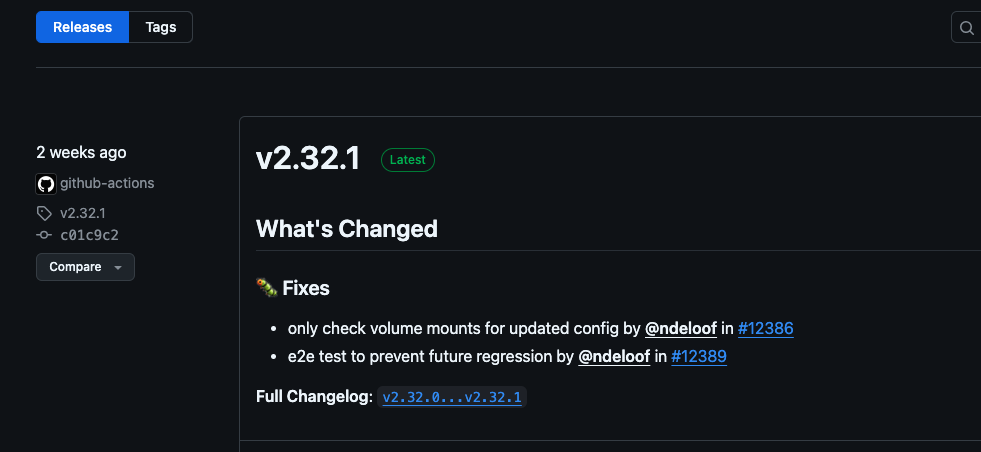
Task: Switch to the Releases tab
Action: click(x=83, y=27)
